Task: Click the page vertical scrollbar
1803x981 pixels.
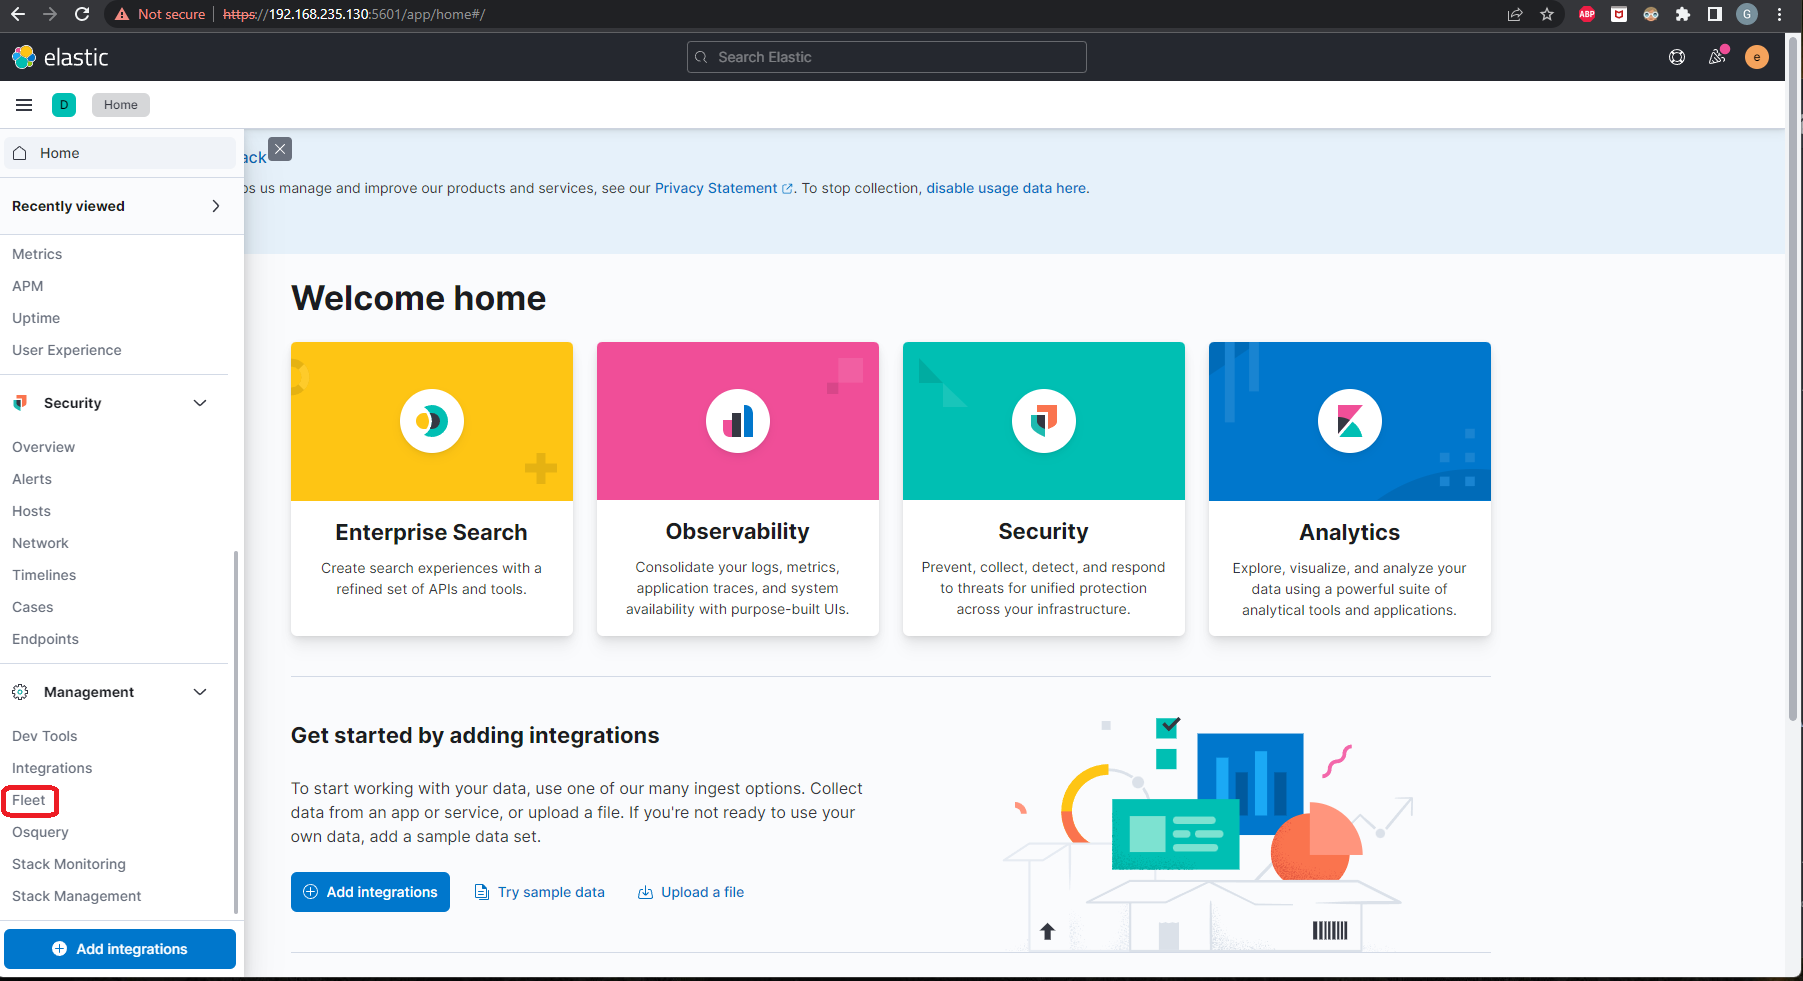Action: (1793, 400)
